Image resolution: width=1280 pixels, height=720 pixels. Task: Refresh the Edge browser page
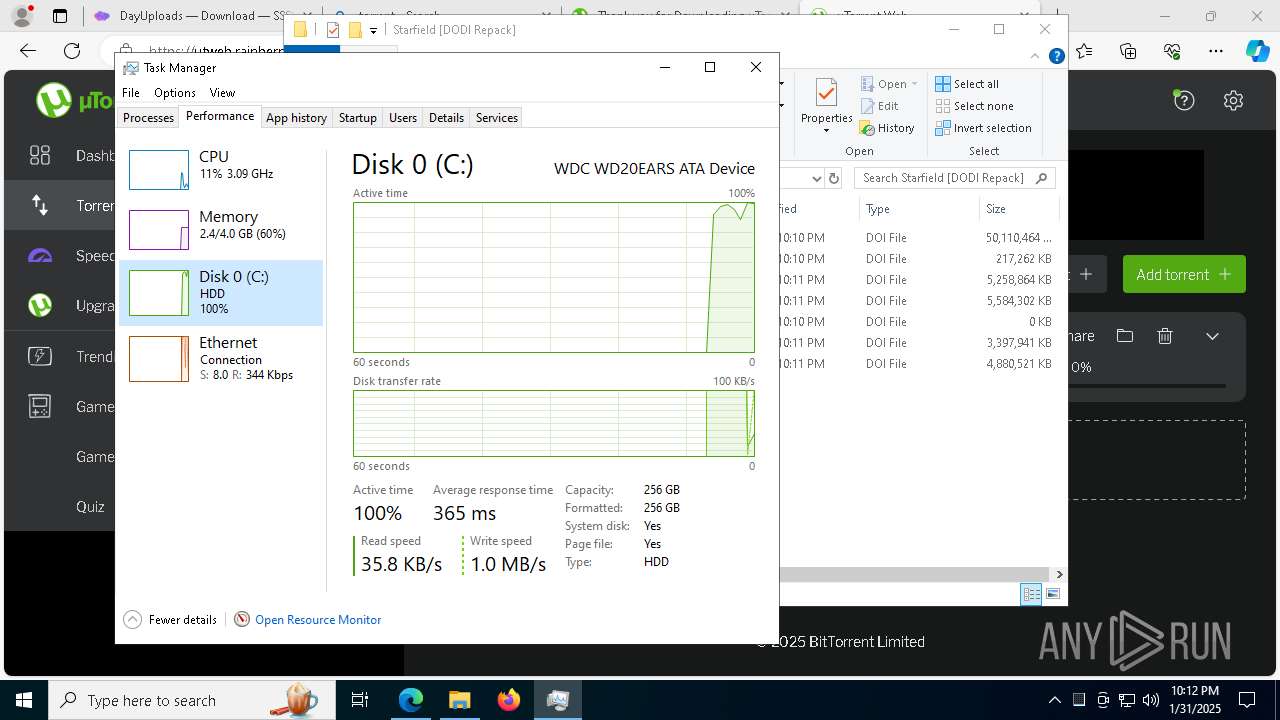[x=72, y=50]
